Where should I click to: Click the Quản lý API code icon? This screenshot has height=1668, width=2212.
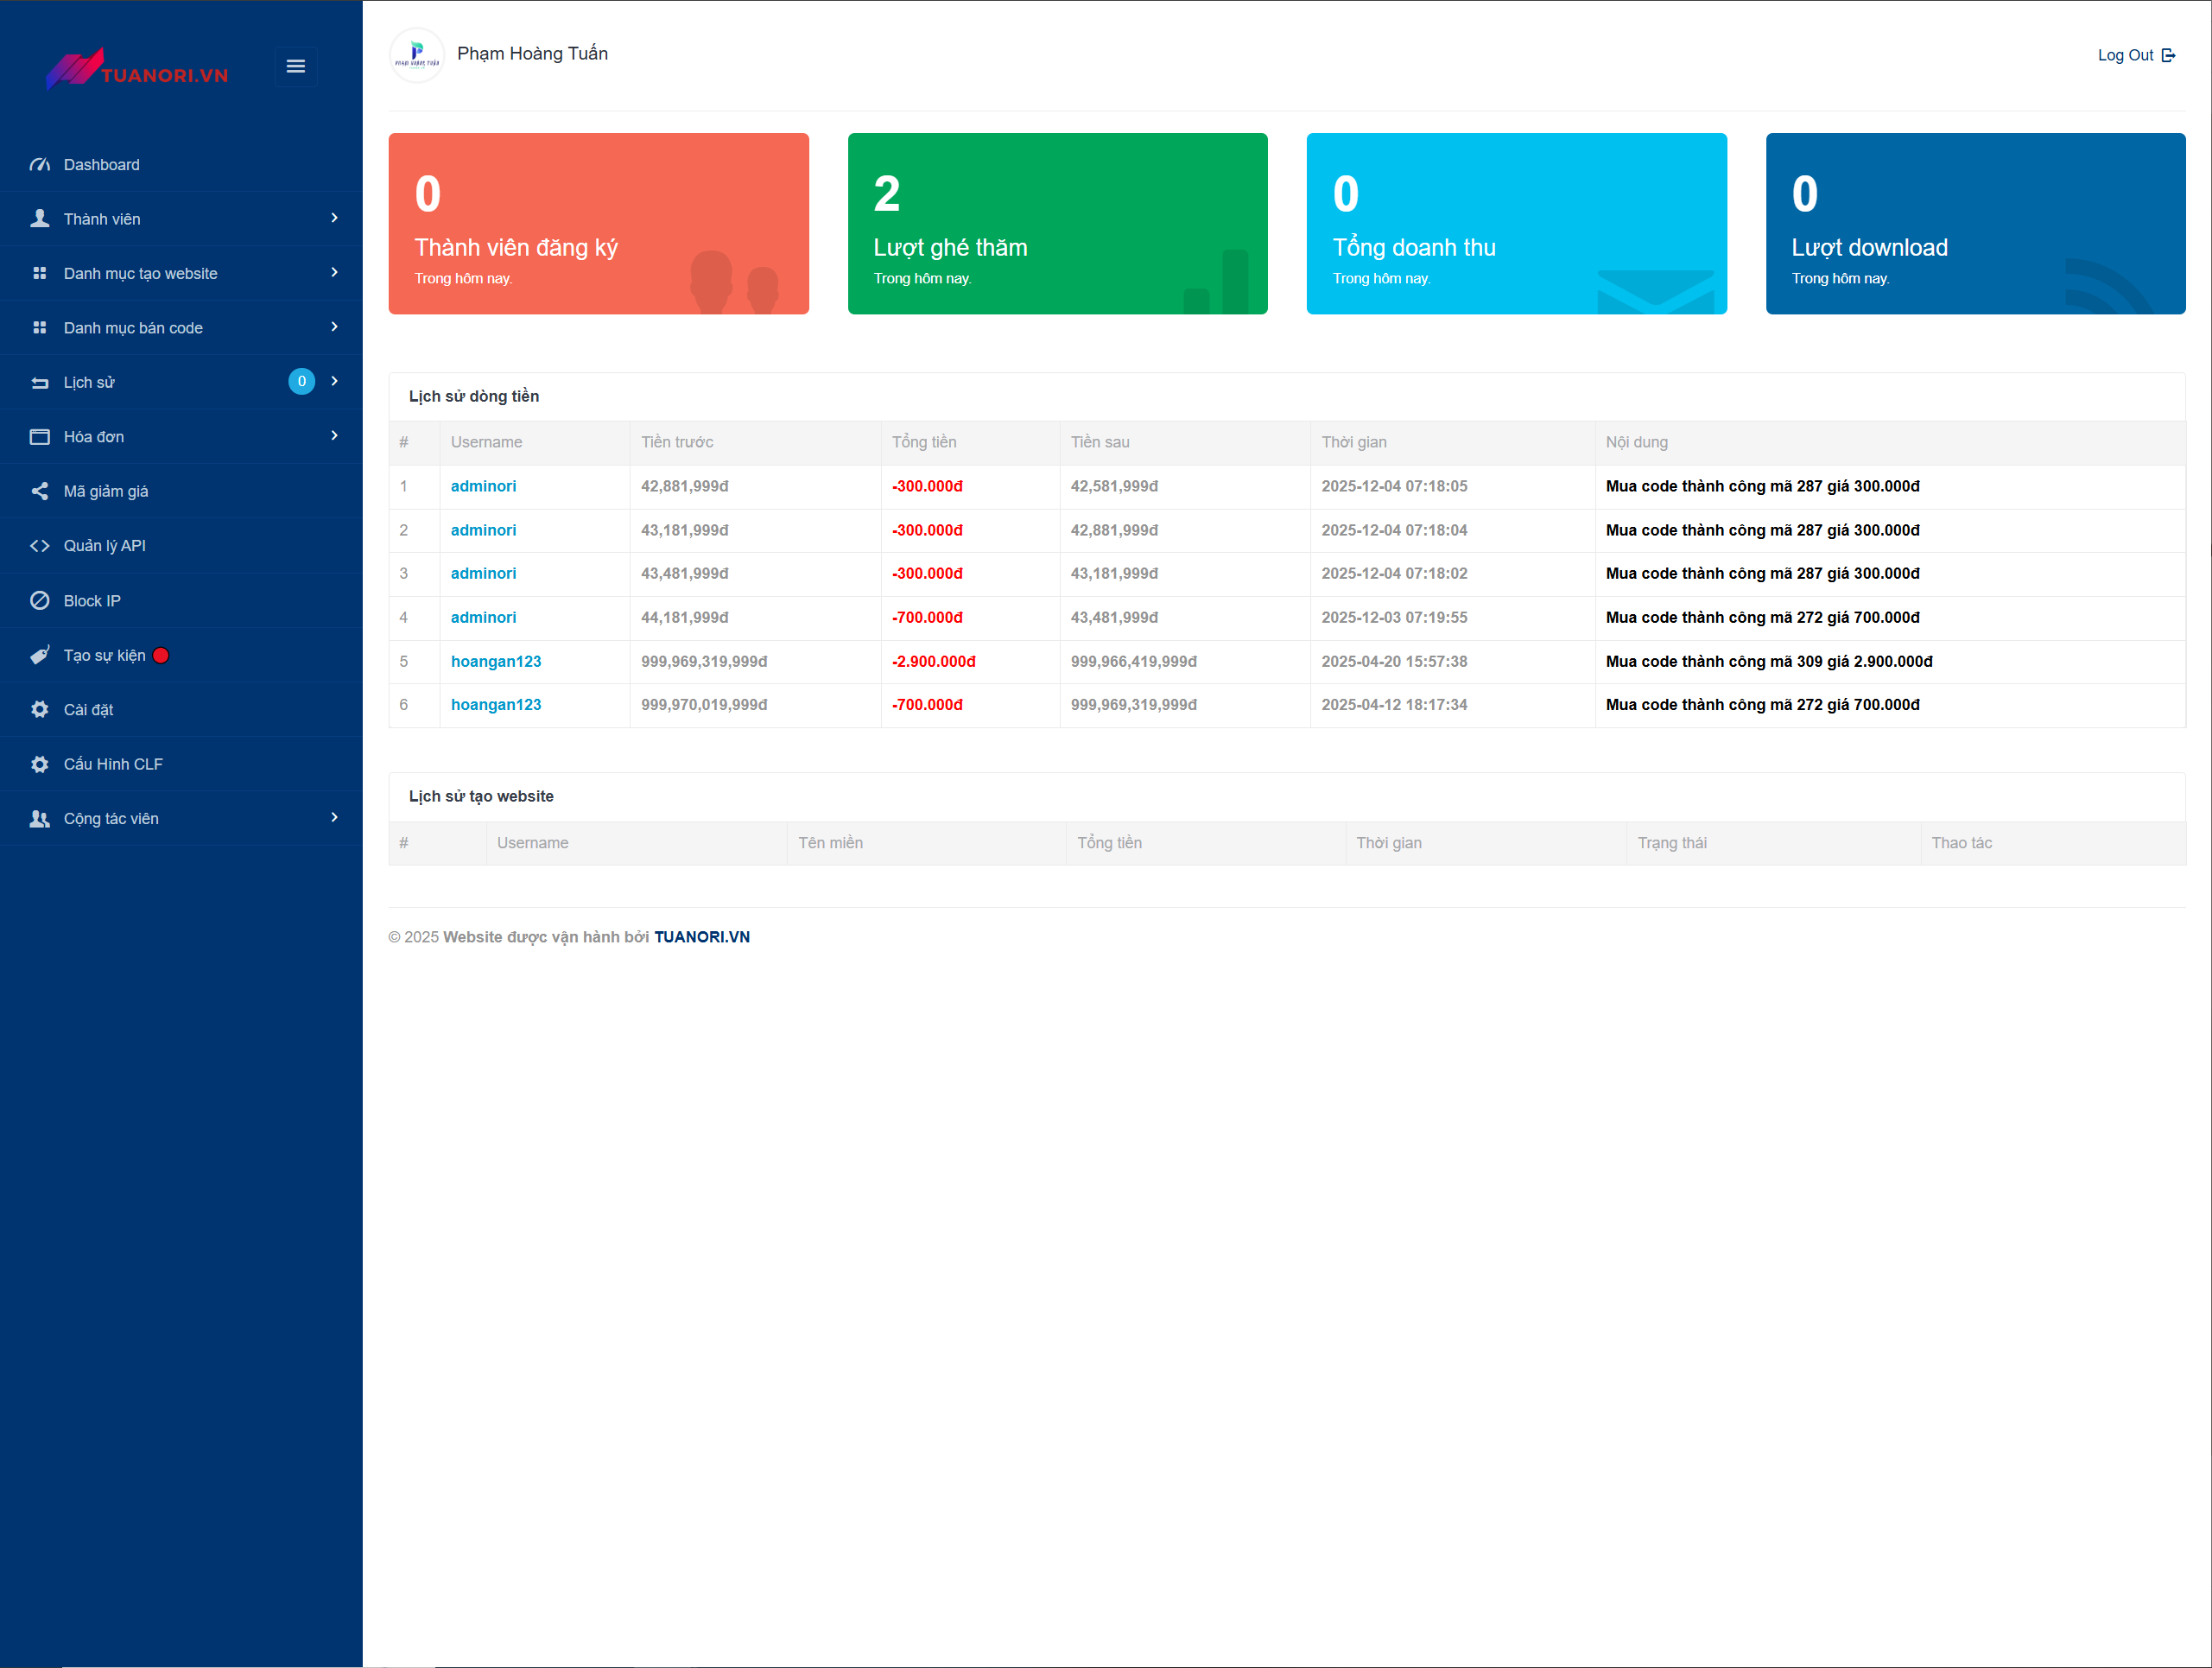pyautogui.click(x=40, y=546)
